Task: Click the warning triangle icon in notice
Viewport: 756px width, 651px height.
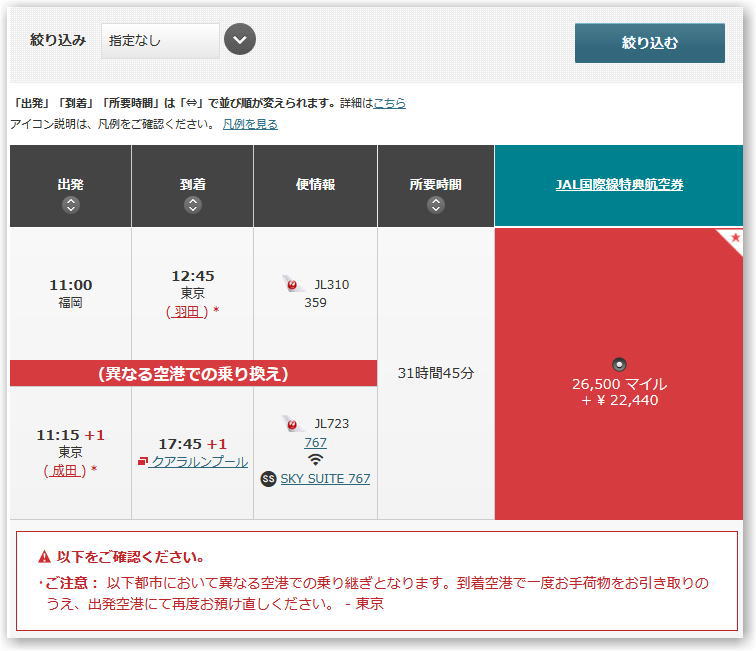Action: tap(44, 557)
